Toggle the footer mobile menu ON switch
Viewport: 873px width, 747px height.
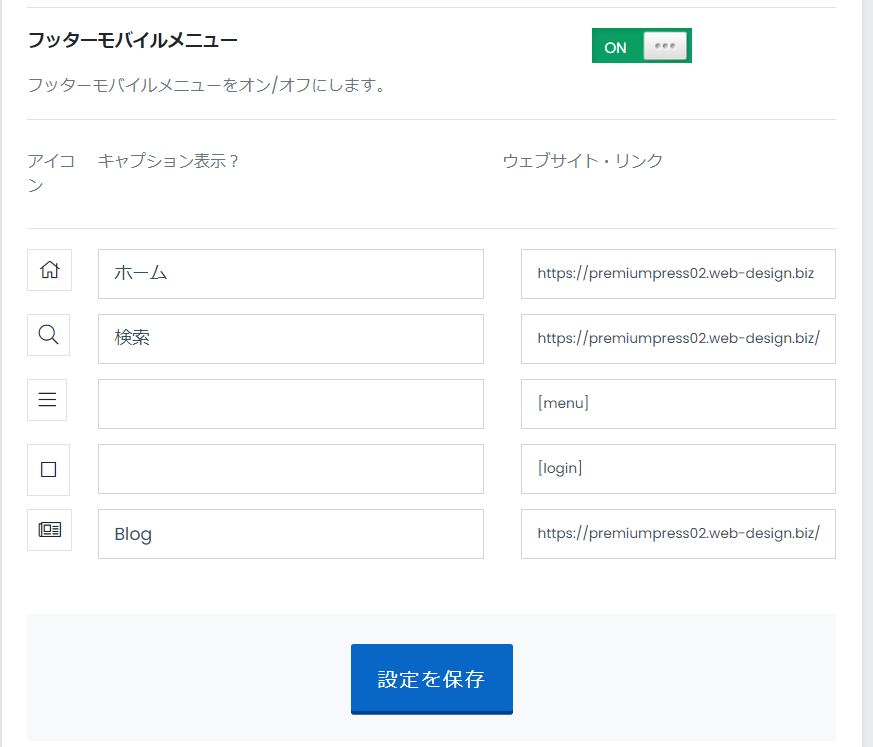tap(641, 46)
